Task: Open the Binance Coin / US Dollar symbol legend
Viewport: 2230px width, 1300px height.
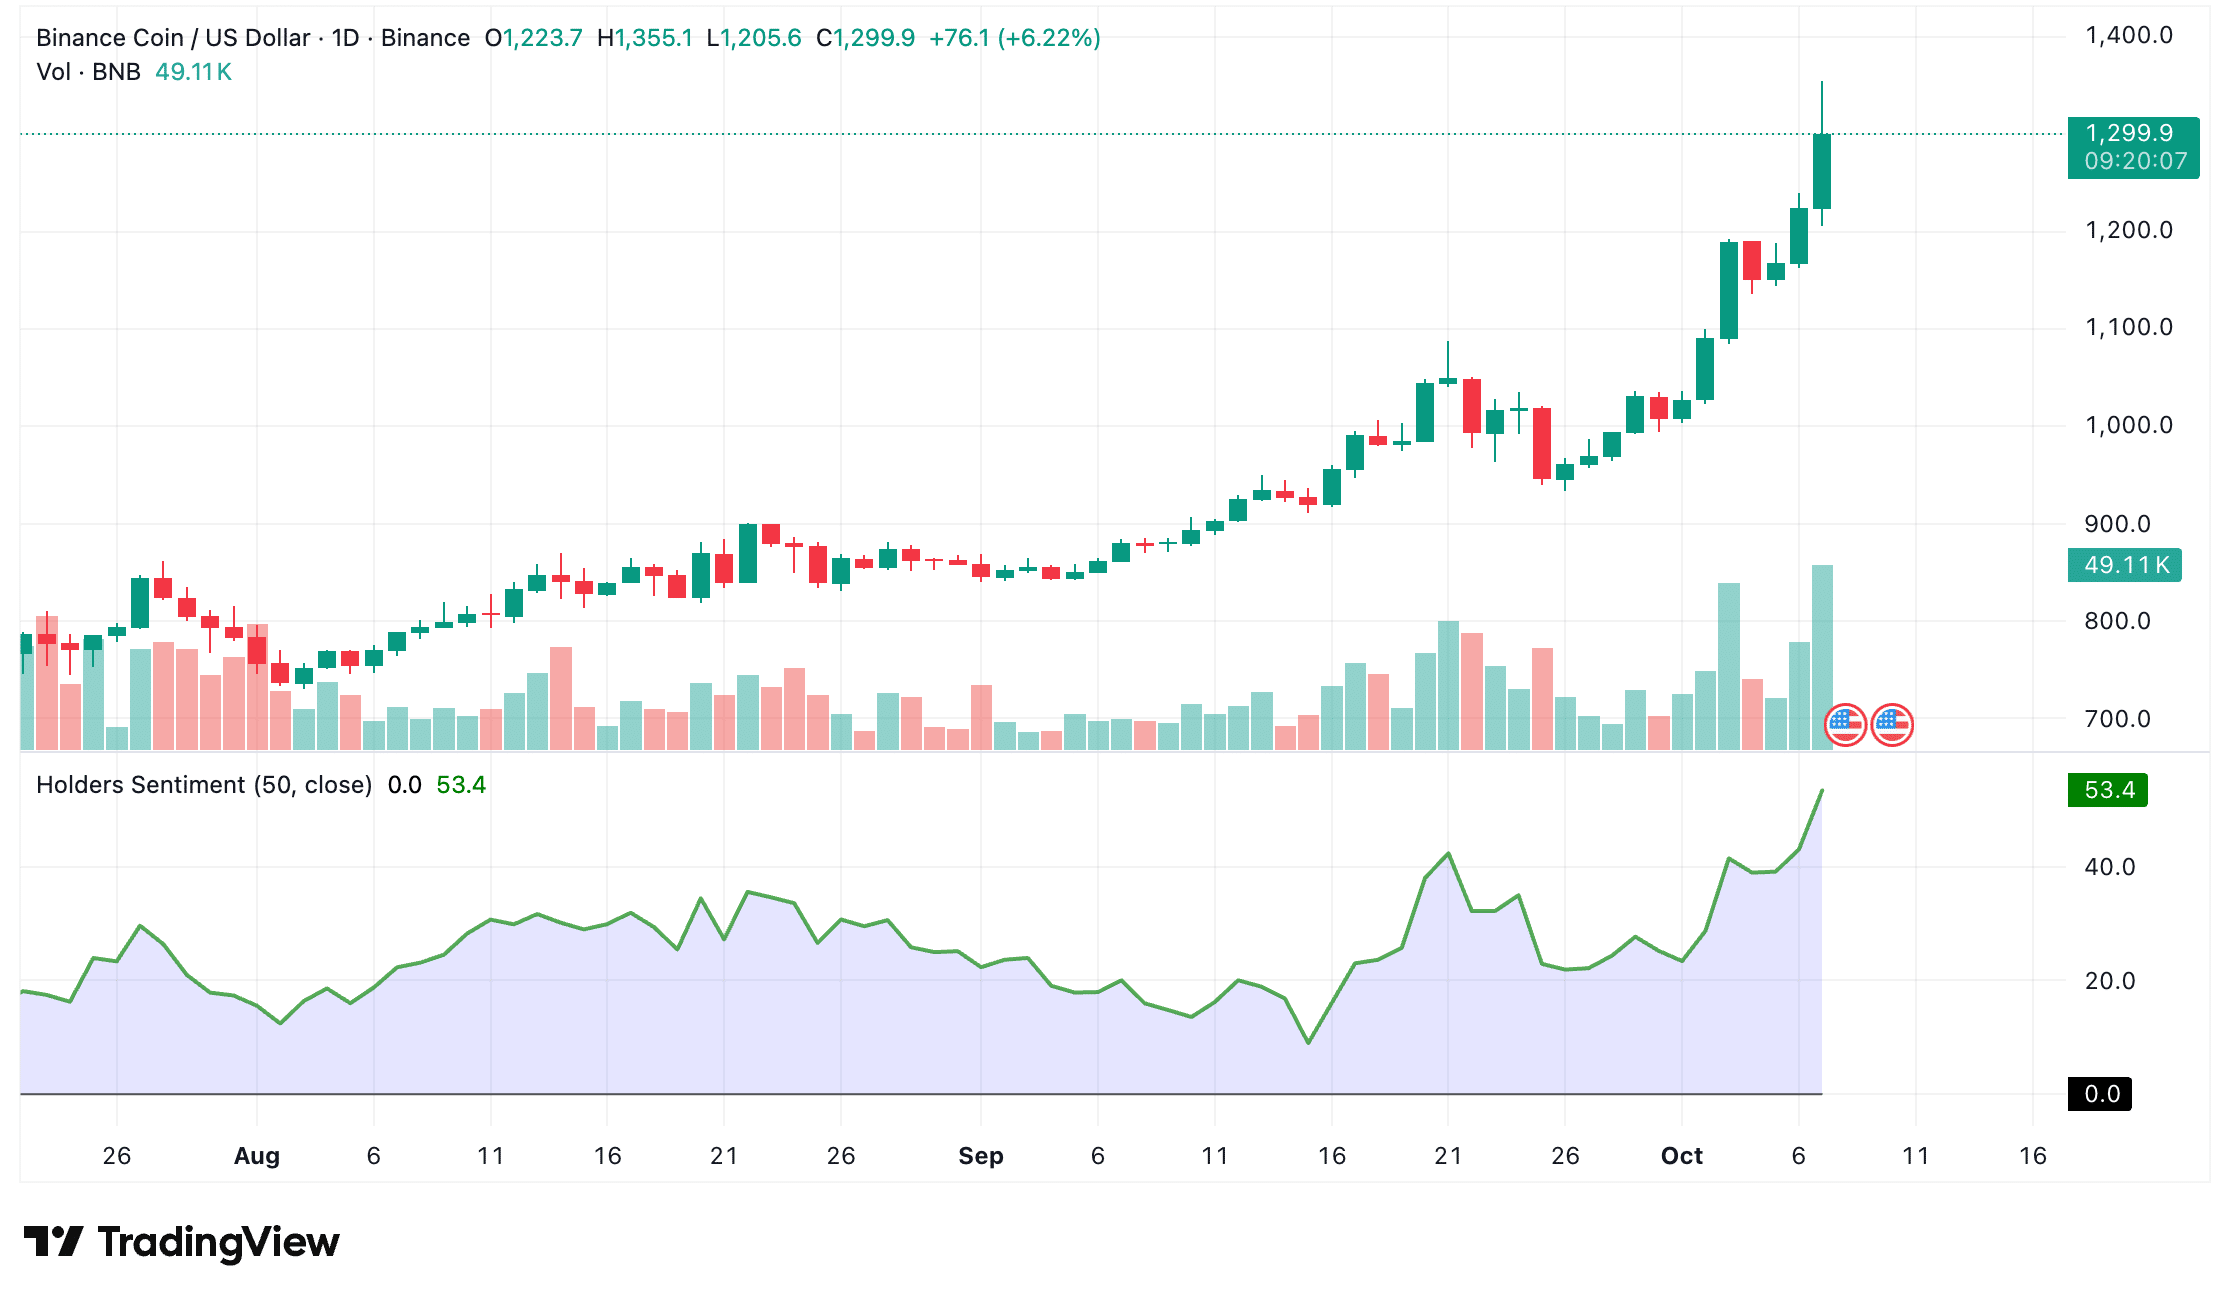Action: [x=174, y=37]
